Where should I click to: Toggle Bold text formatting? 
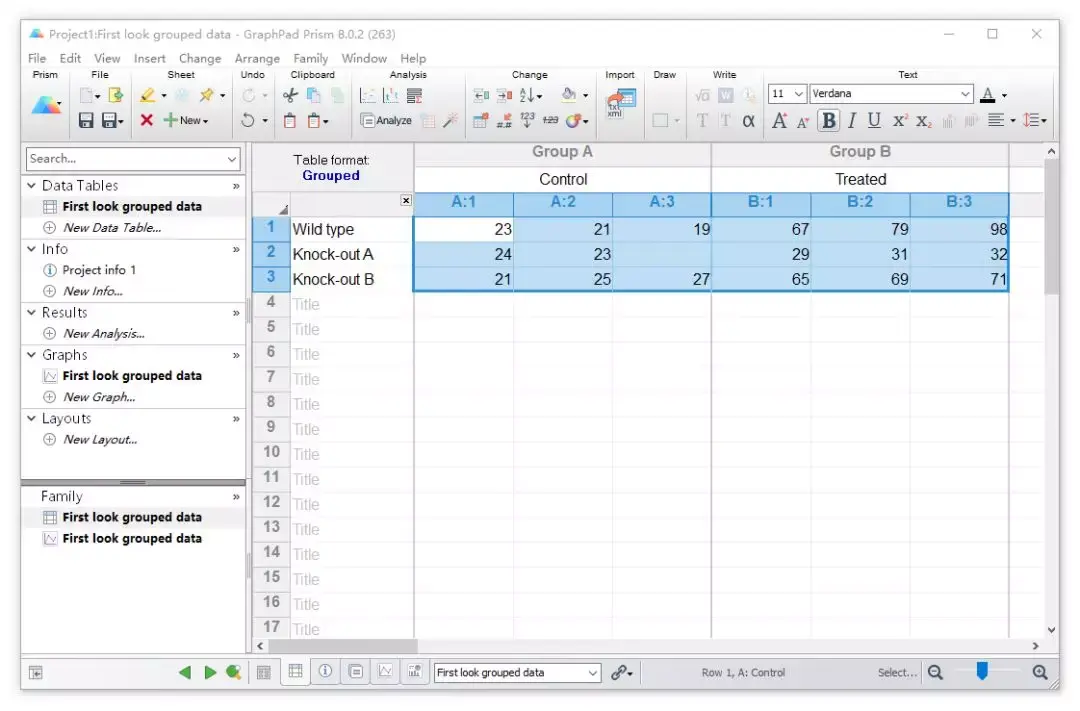coord(829,121)
